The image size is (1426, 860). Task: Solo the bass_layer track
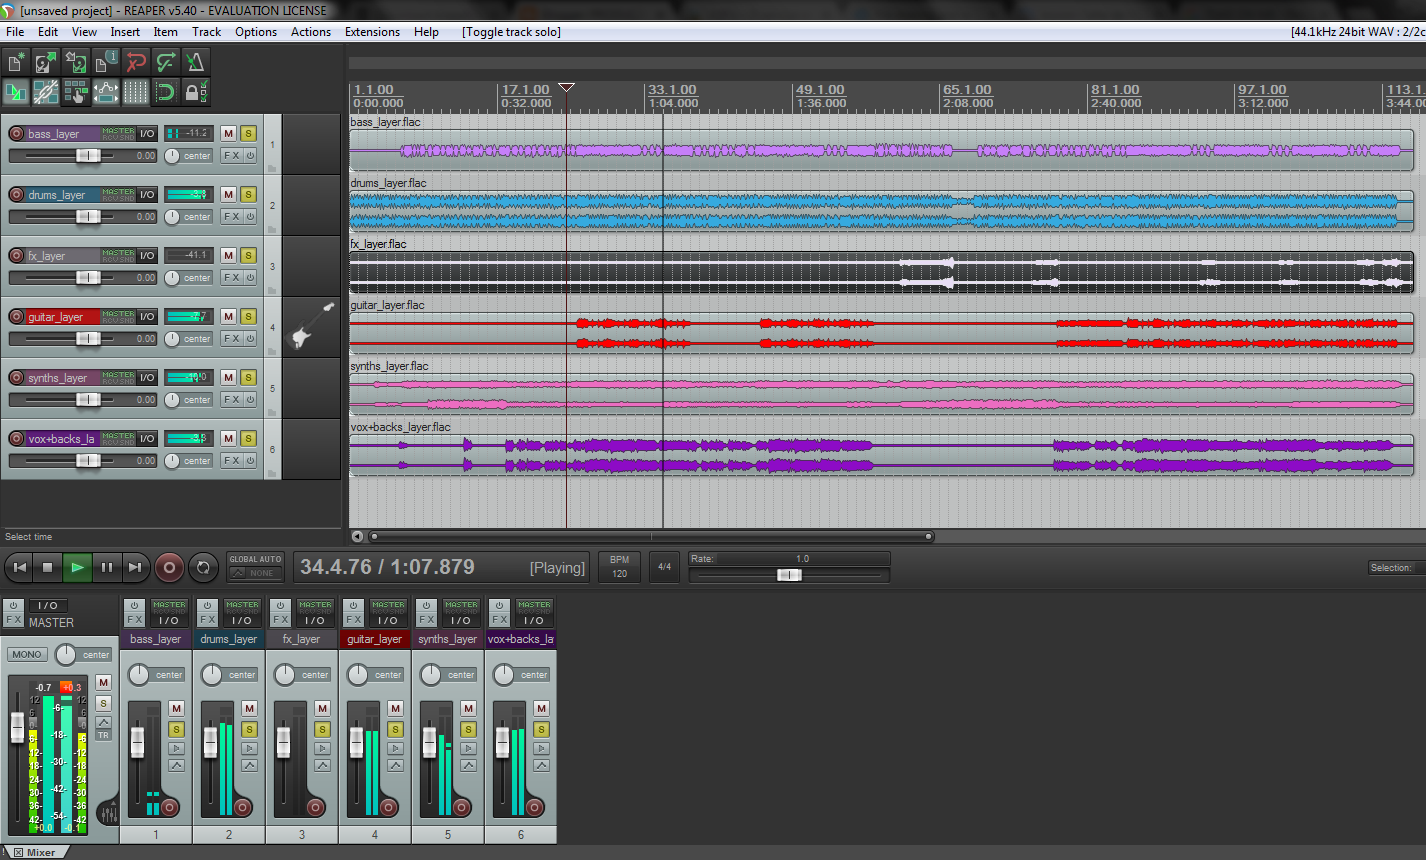click(x=247, y=132)
